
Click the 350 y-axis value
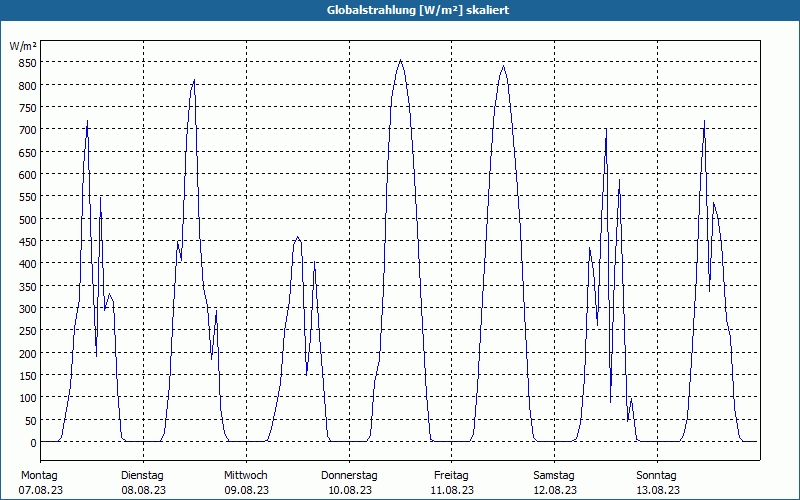point(27,286)
